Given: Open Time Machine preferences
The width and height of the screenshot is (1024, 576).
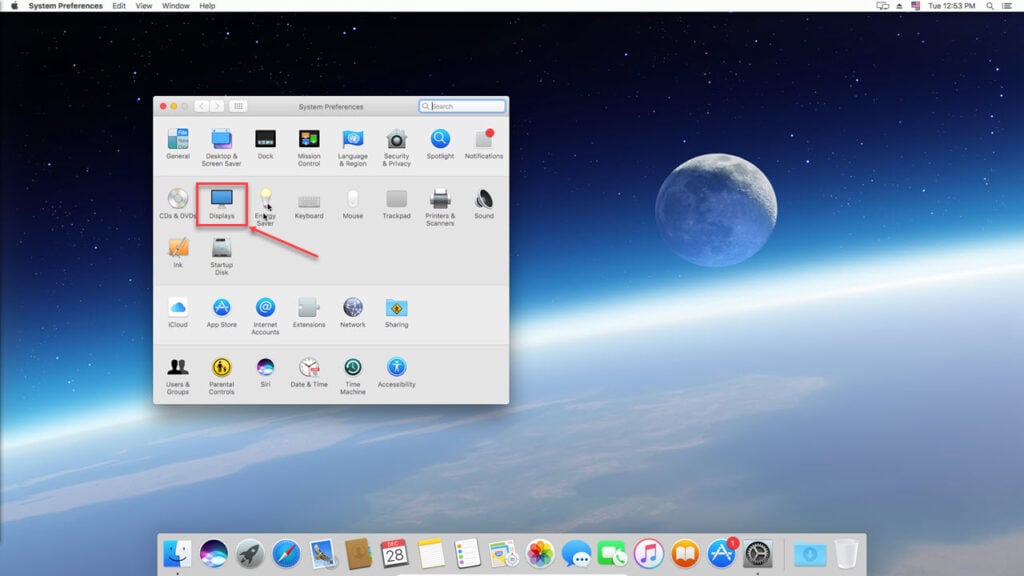Looking at the screenshot, I should 353,376.
